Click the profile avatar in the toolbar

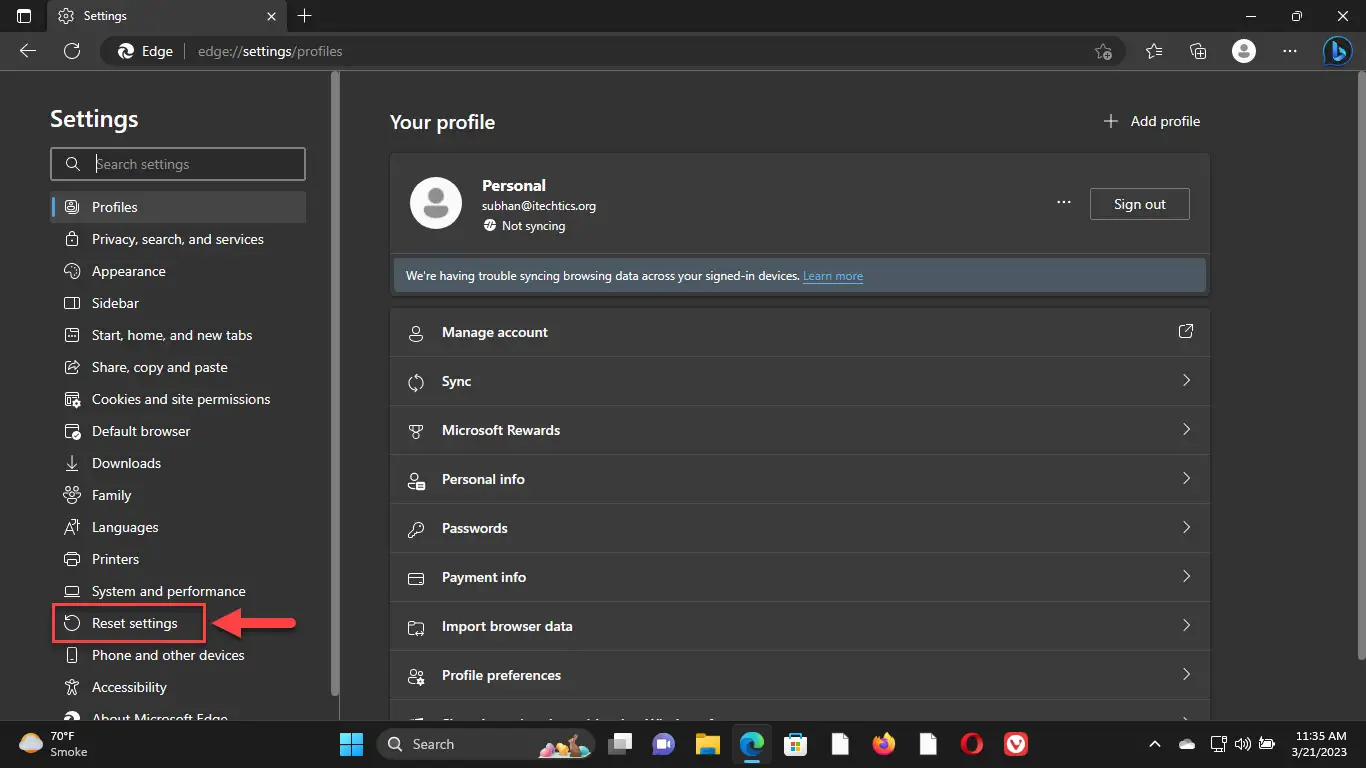tap(1244, 51)
